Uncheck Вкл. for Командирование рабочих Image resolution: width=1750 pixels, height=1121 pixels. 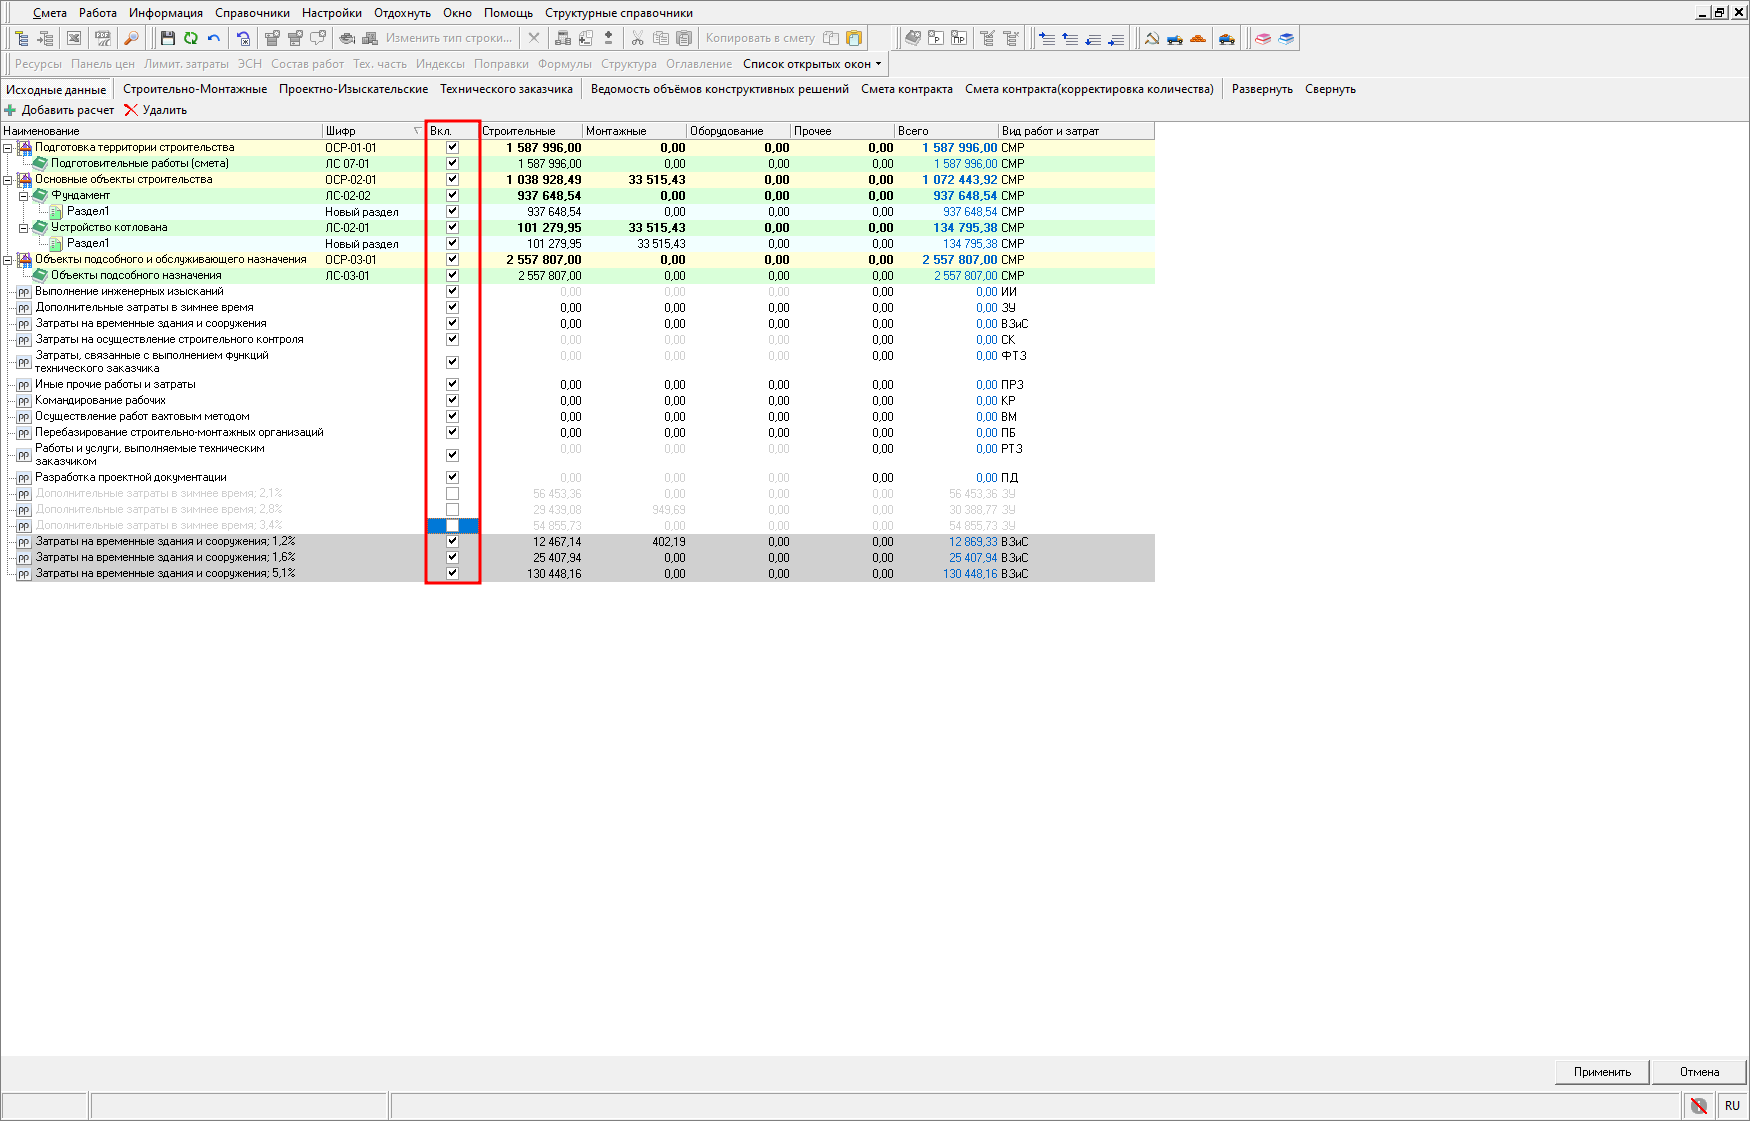pos(452,400)
